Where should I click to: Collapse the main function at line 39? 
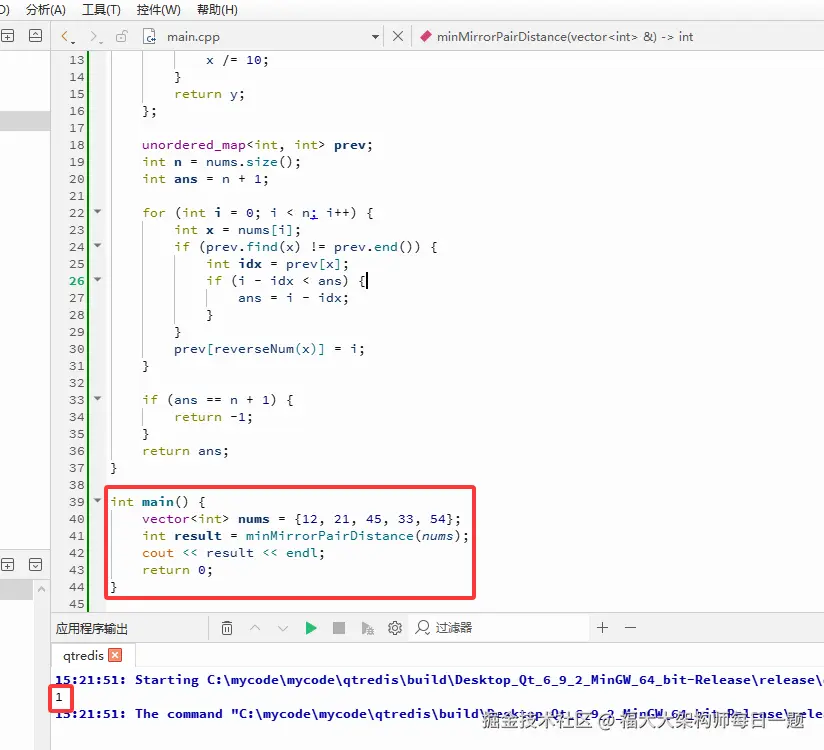click(x=97, y=500)
